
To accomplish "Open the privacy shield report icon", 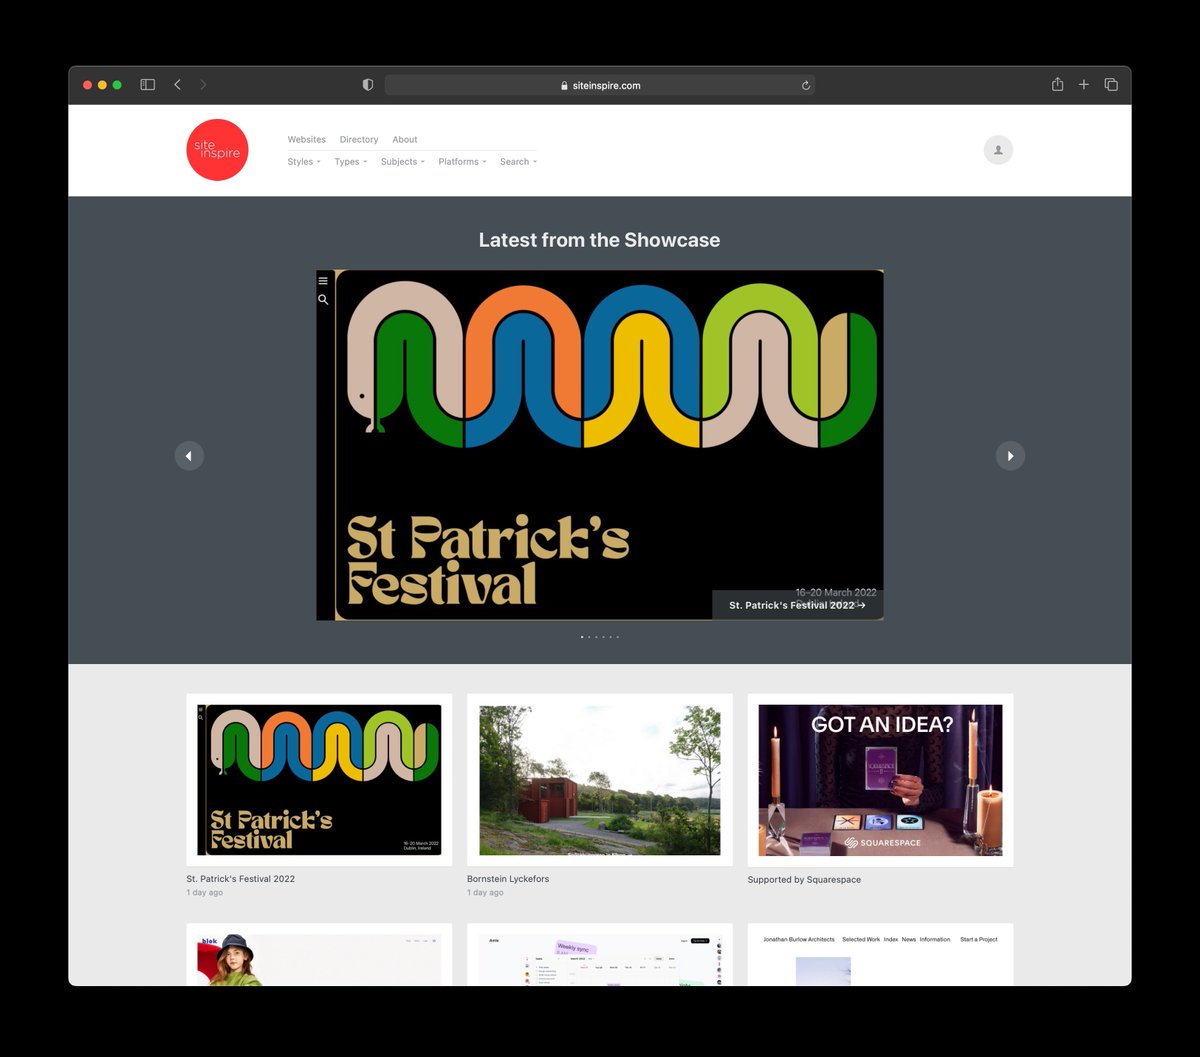I will click(x=367, y=85).
